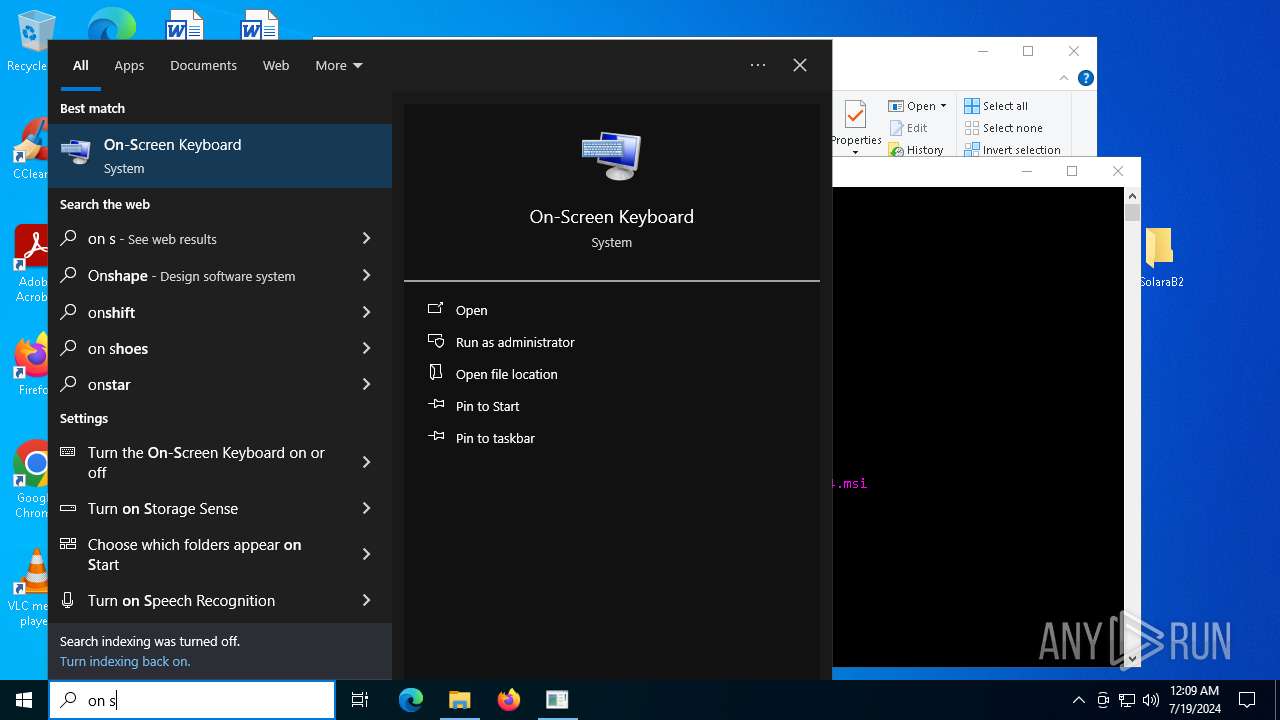The image size is (1280, 720).
Task: Open 'Turn on Storage Sense' setting
Action: click(201, 508)
